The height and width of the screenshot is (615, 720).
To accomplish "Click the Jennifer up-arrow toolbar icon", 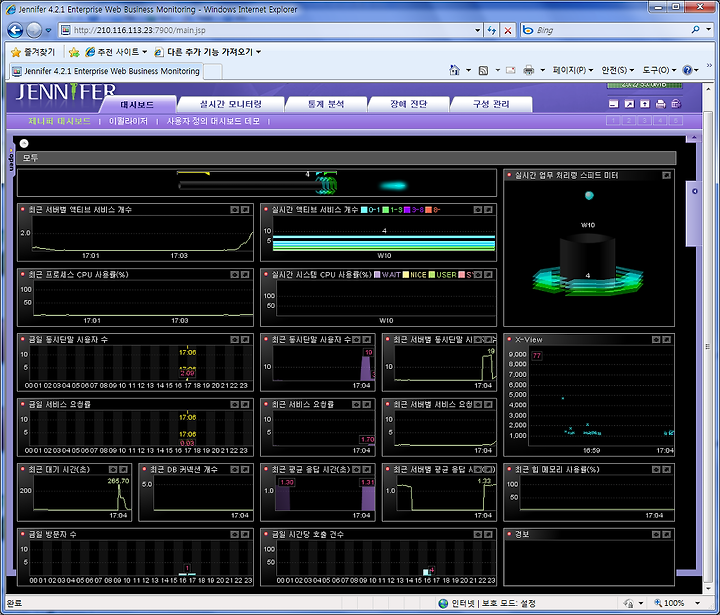I will 645,104.
